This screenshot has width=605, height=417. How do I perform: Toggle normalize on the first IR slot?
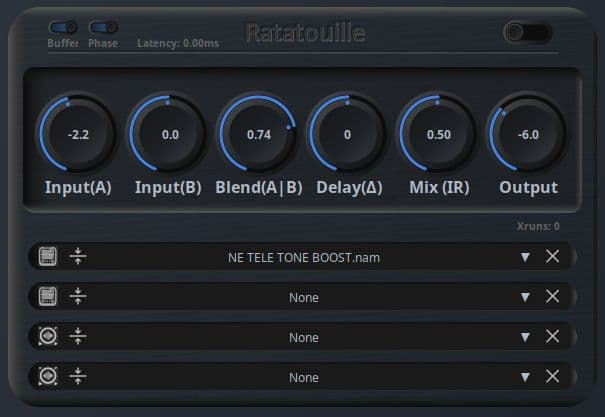(78, 336)
